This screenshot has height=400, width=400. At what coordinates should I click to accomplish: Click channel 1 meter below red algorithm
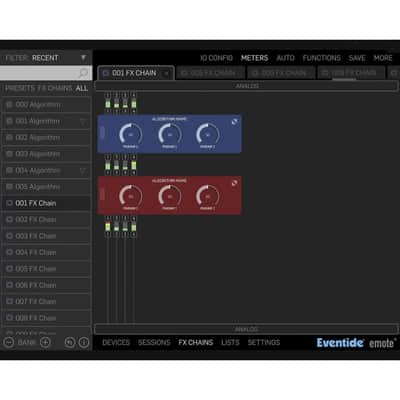coord(108,226)
